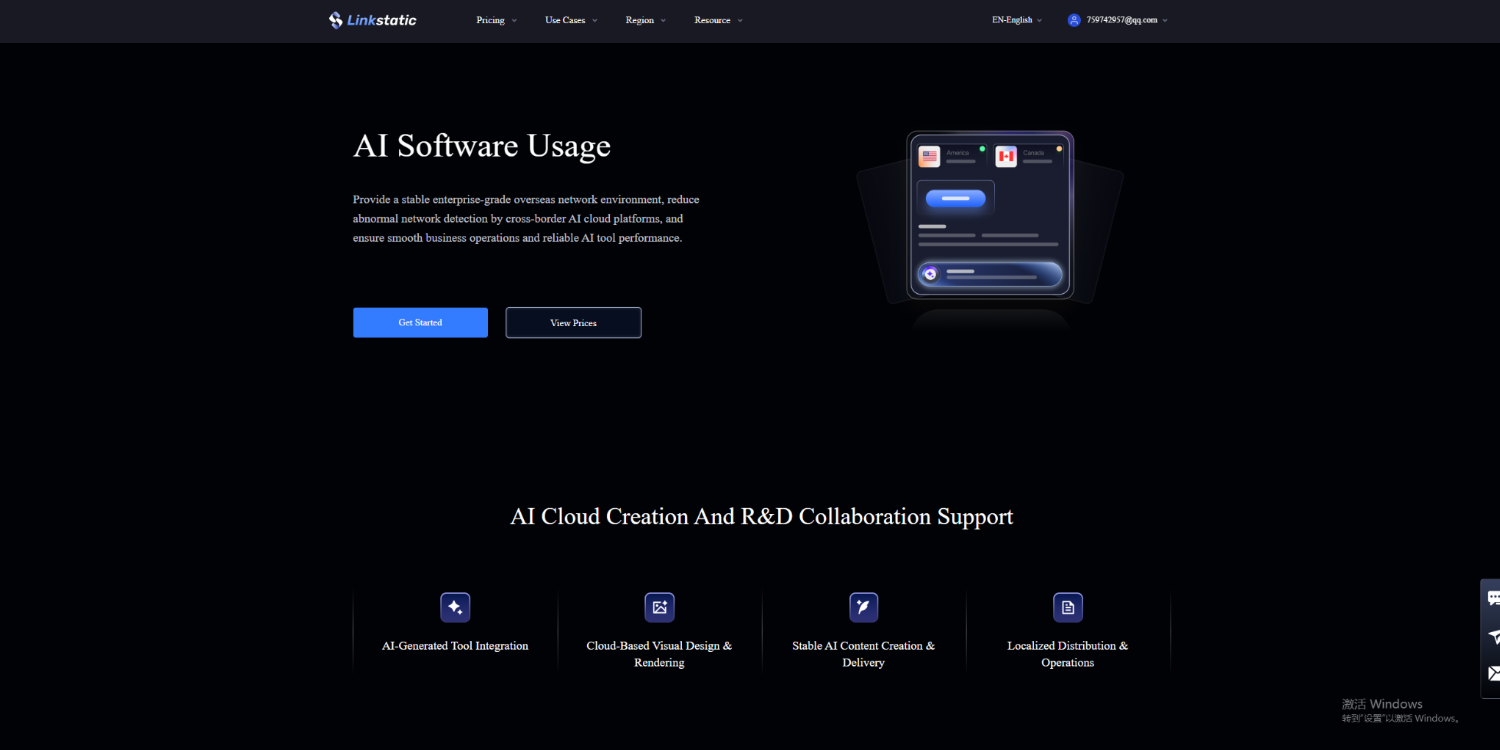Open the Region dropdown
The height and width of the screenshot is (750, 1500).
click(x=645, y=20)
